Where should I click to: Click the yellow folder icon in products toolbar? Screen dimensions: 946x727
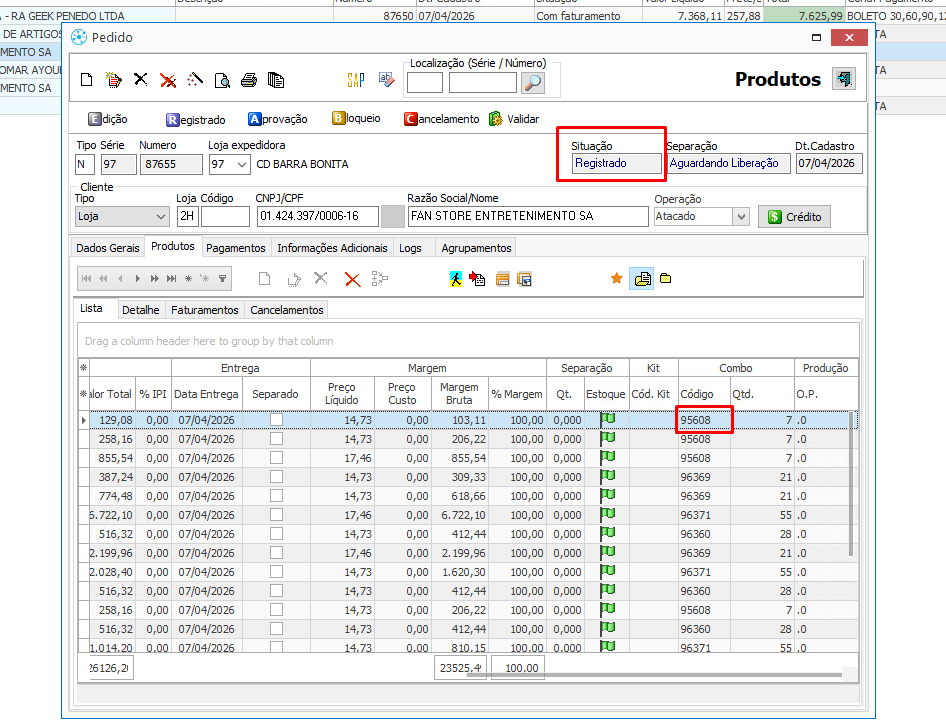click(665, 279)
